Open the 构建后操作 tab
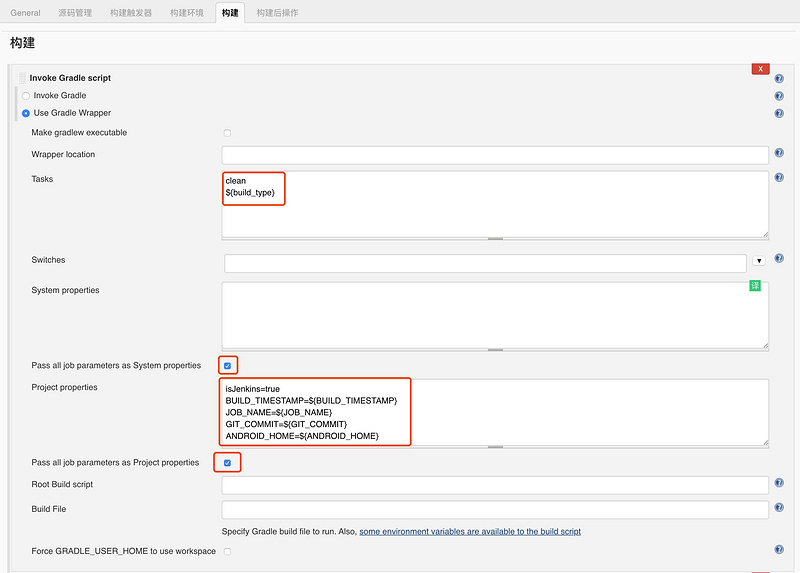This screenshot has width=800, height=573. click(277, 13)
